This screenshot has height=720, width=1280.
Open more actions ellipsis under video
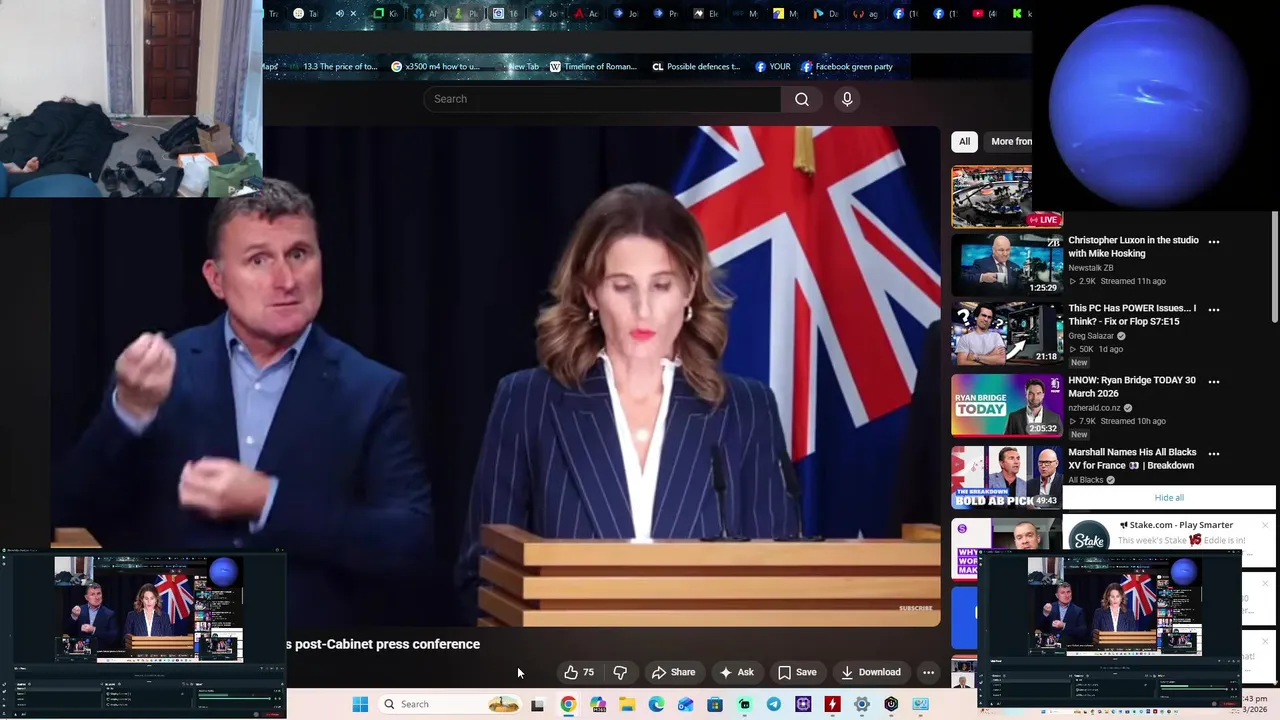[x=928, y=672]
